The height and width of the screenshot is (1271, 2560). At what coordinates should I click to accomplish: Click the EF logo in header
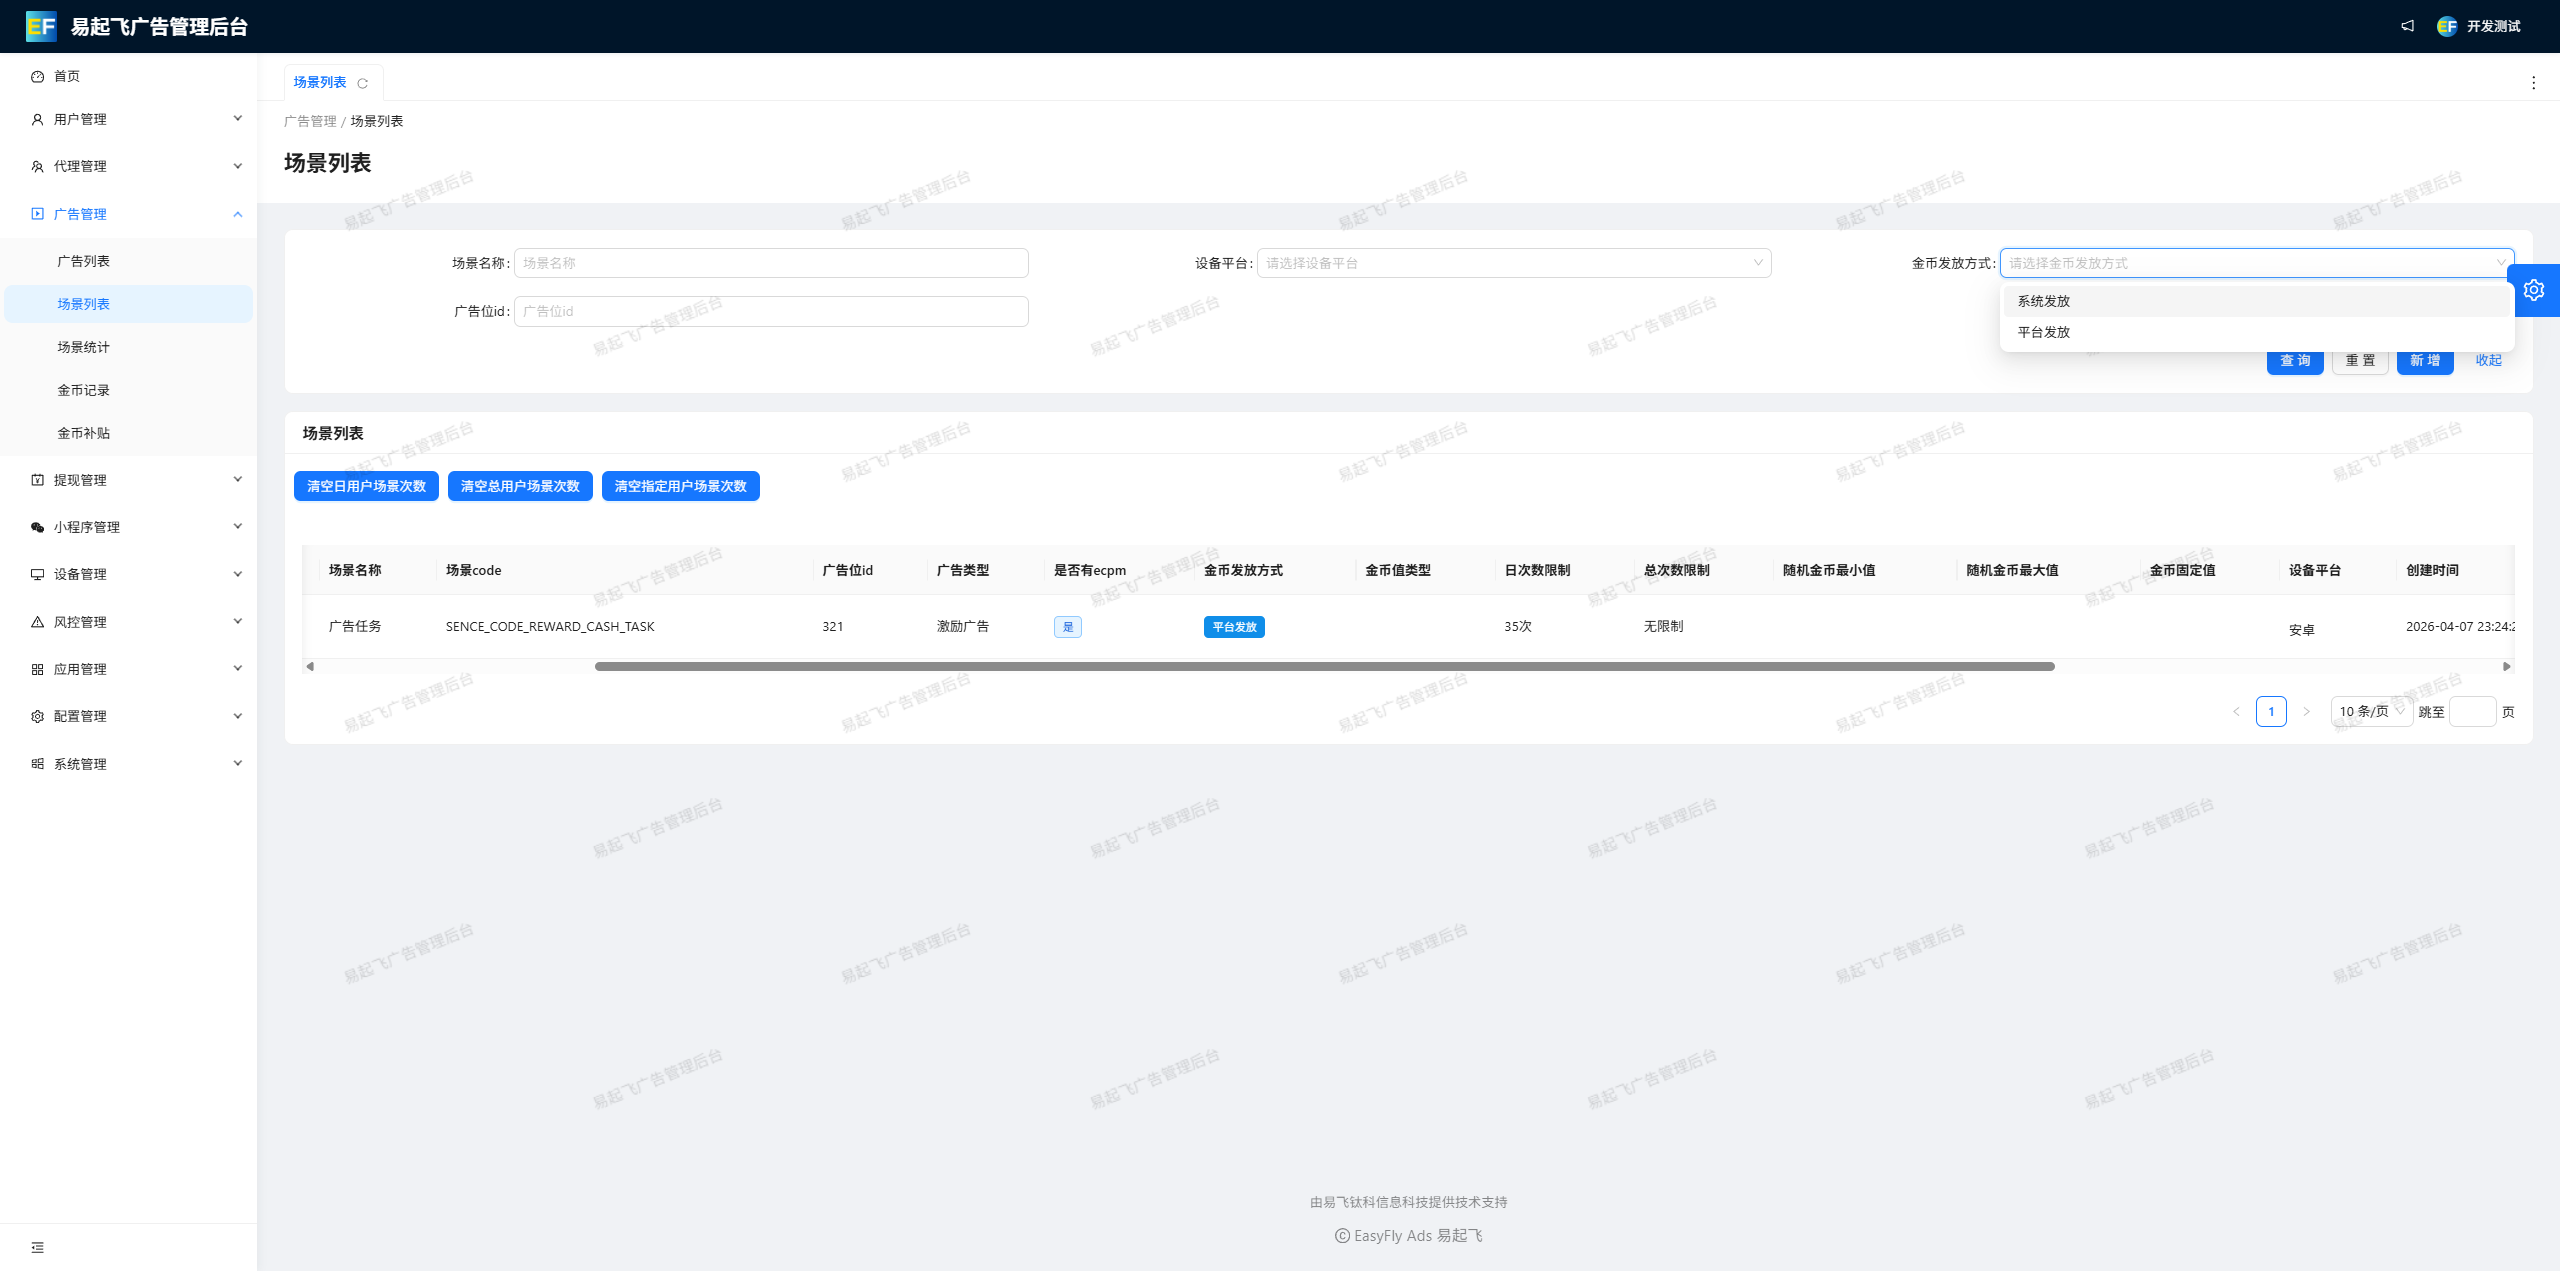click(x=41, y=26)
